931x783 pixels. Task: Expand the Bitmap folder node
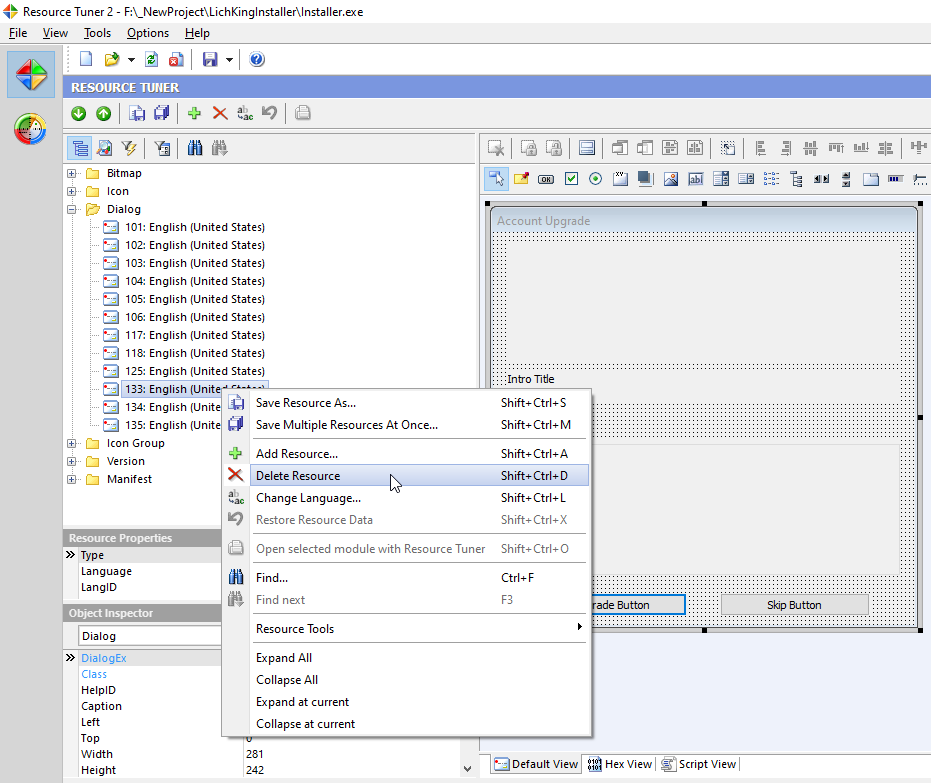(x=71, y=173)
